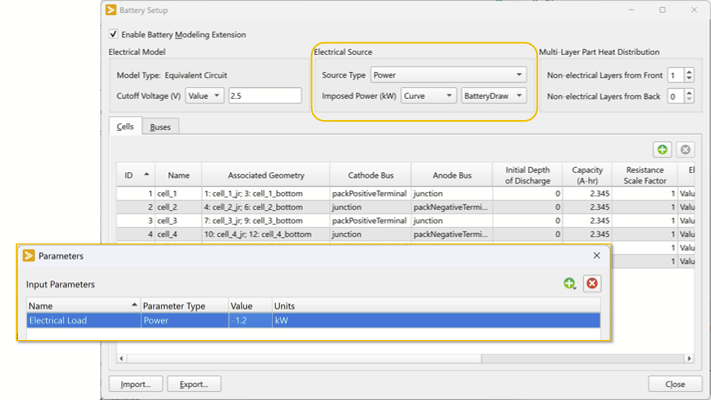
Task: Open the Imposed Power Curve dropdown
Action: [x=428, y=96]
